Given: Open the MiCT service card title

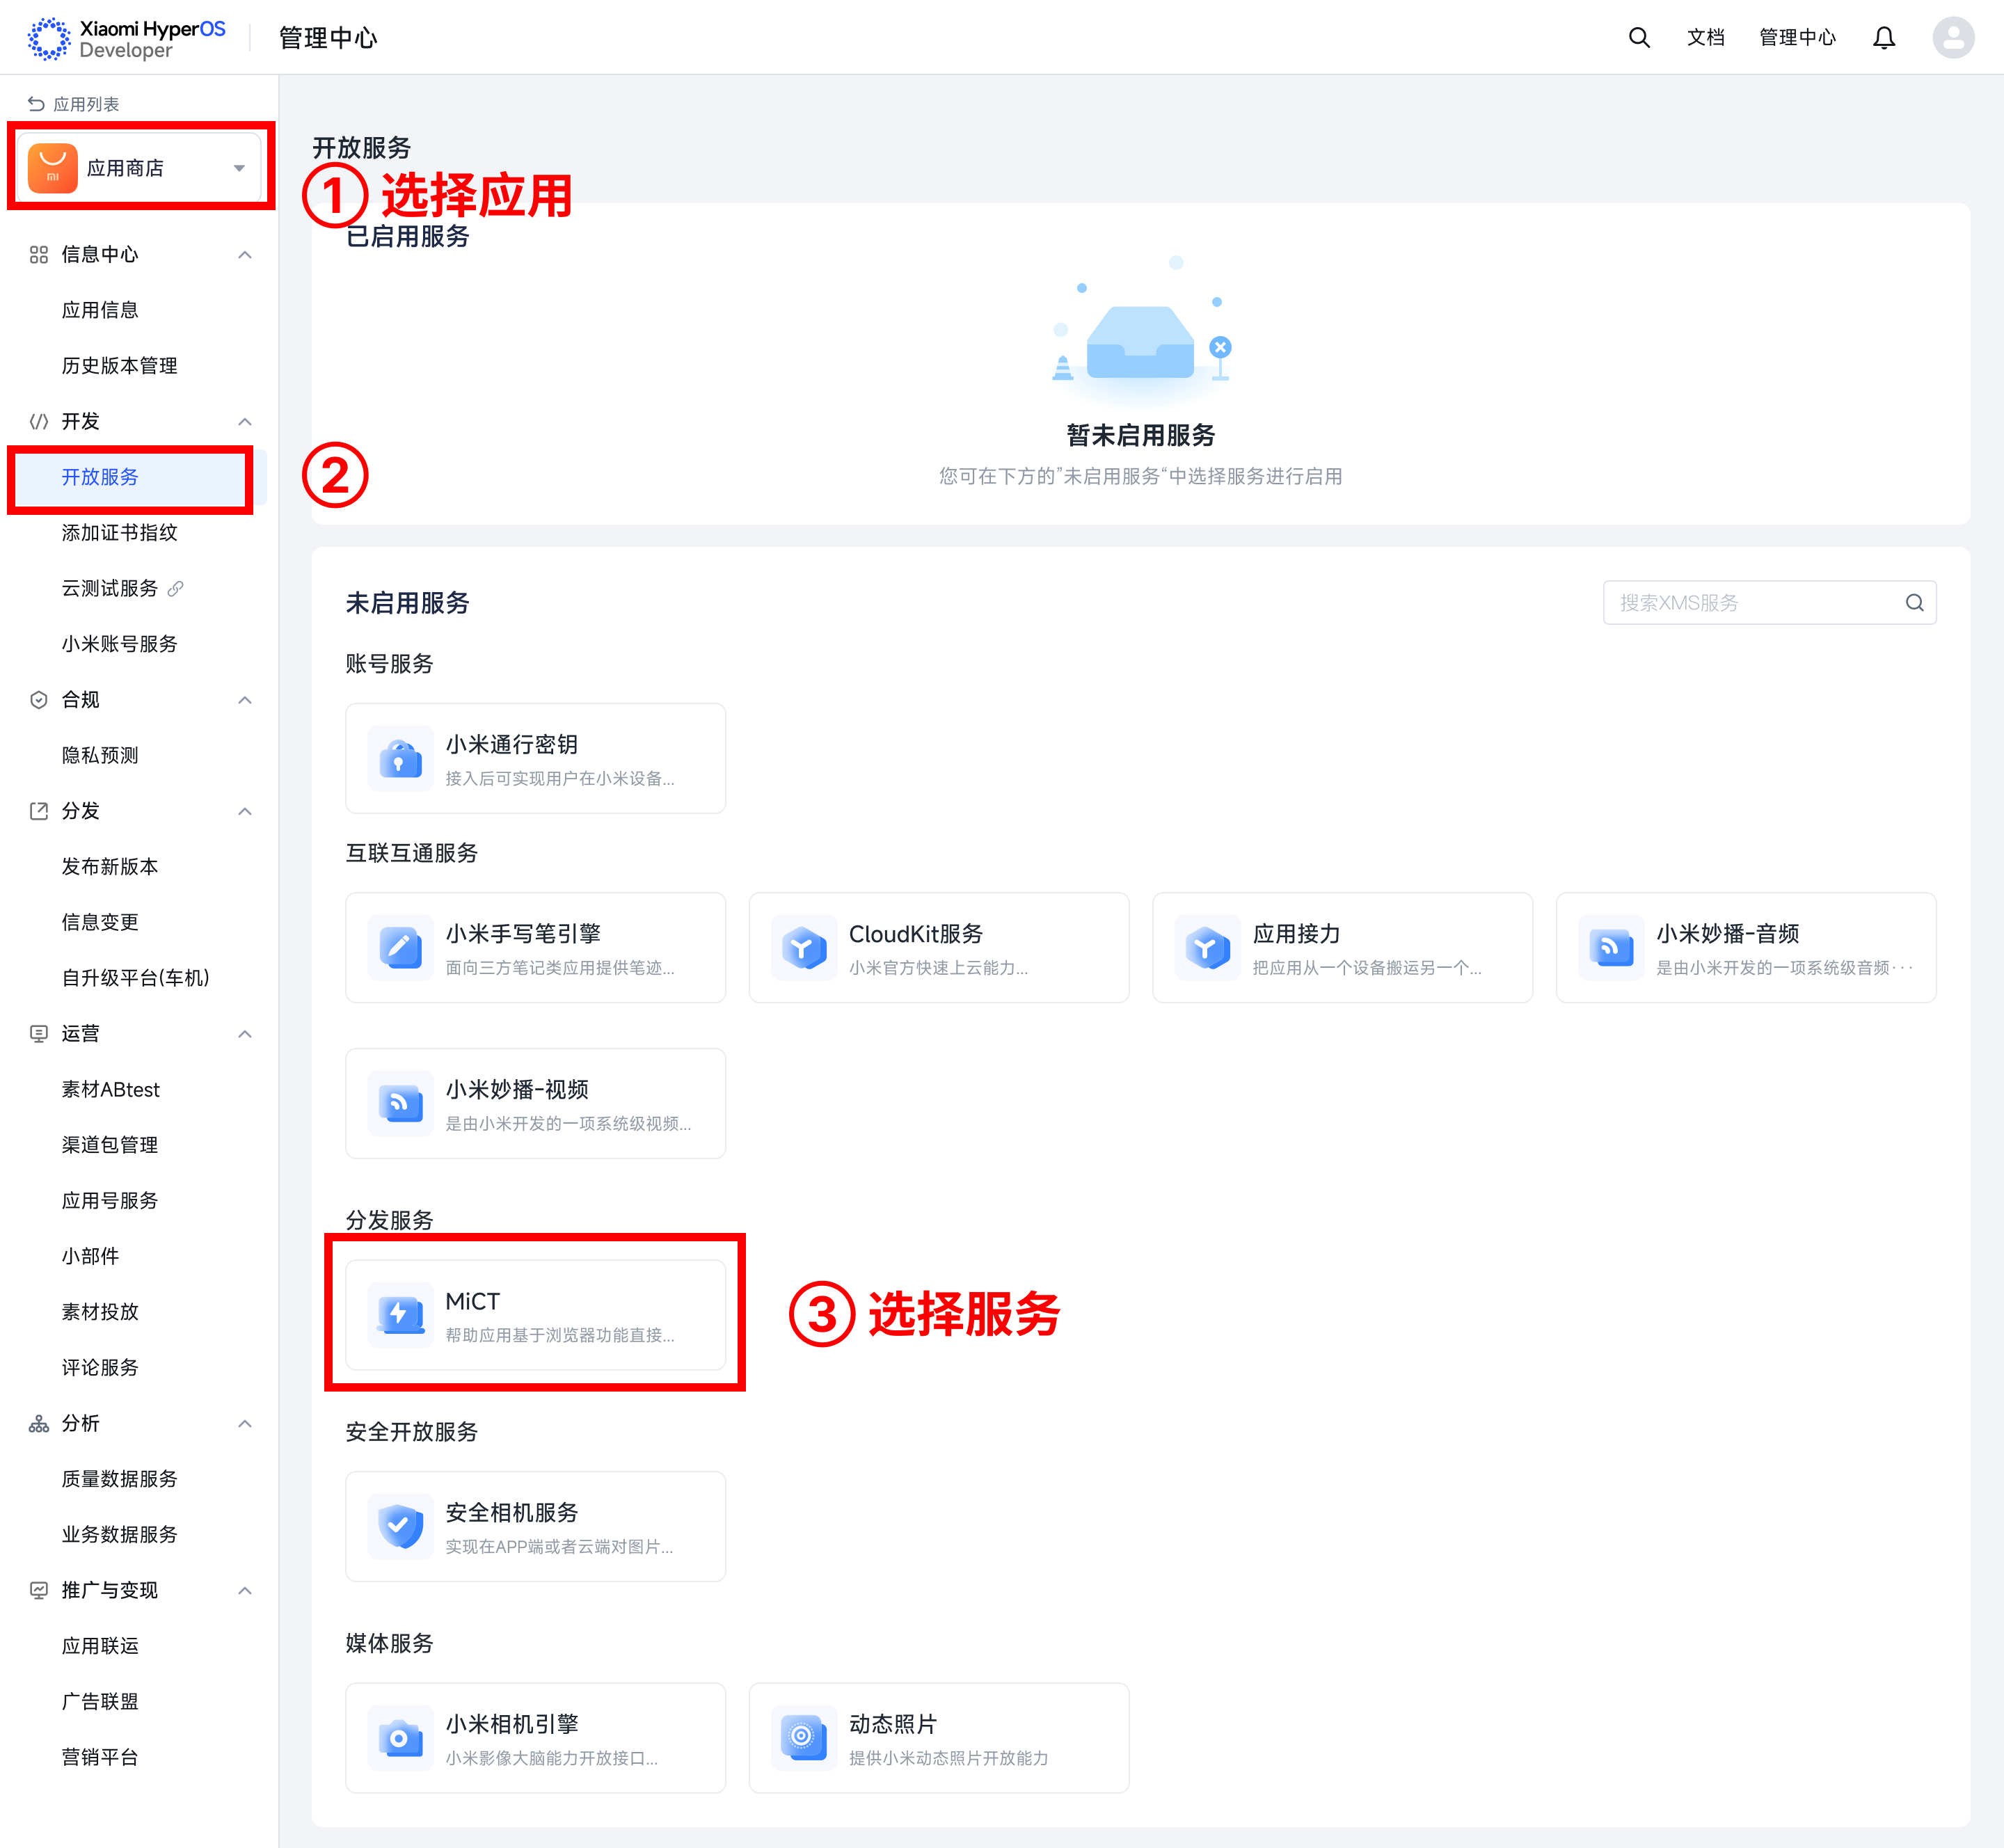Looking at the screenshot, I should 472,1302.
